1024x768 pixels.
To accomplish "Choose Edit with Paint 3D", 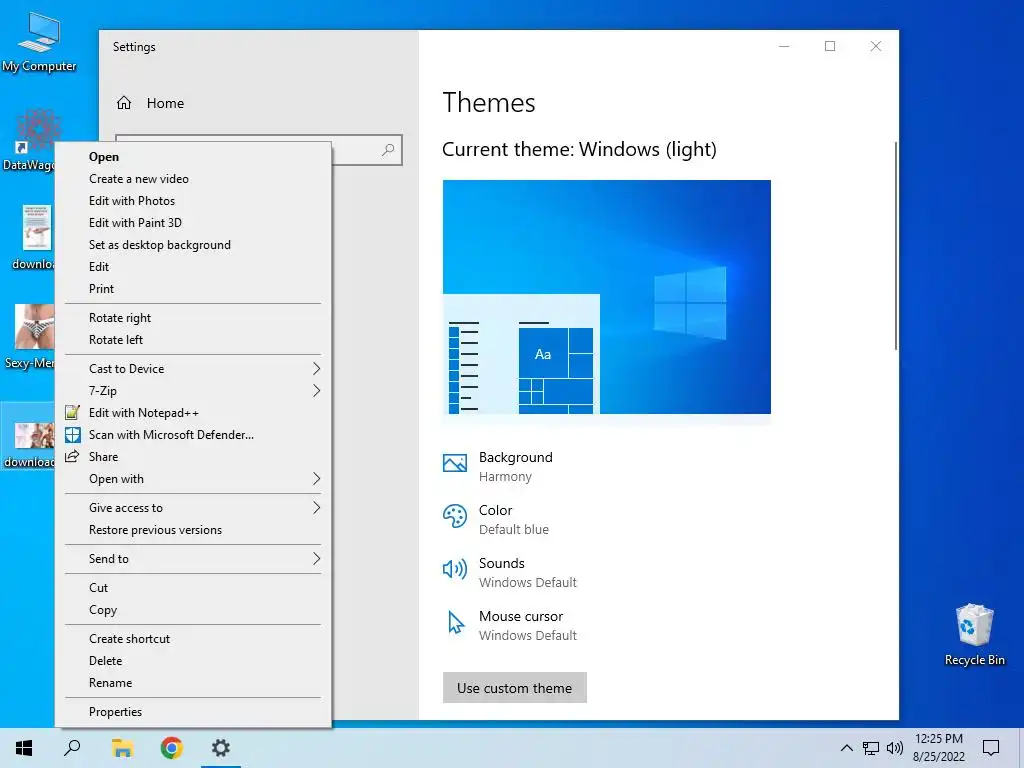I will [193, 223].
